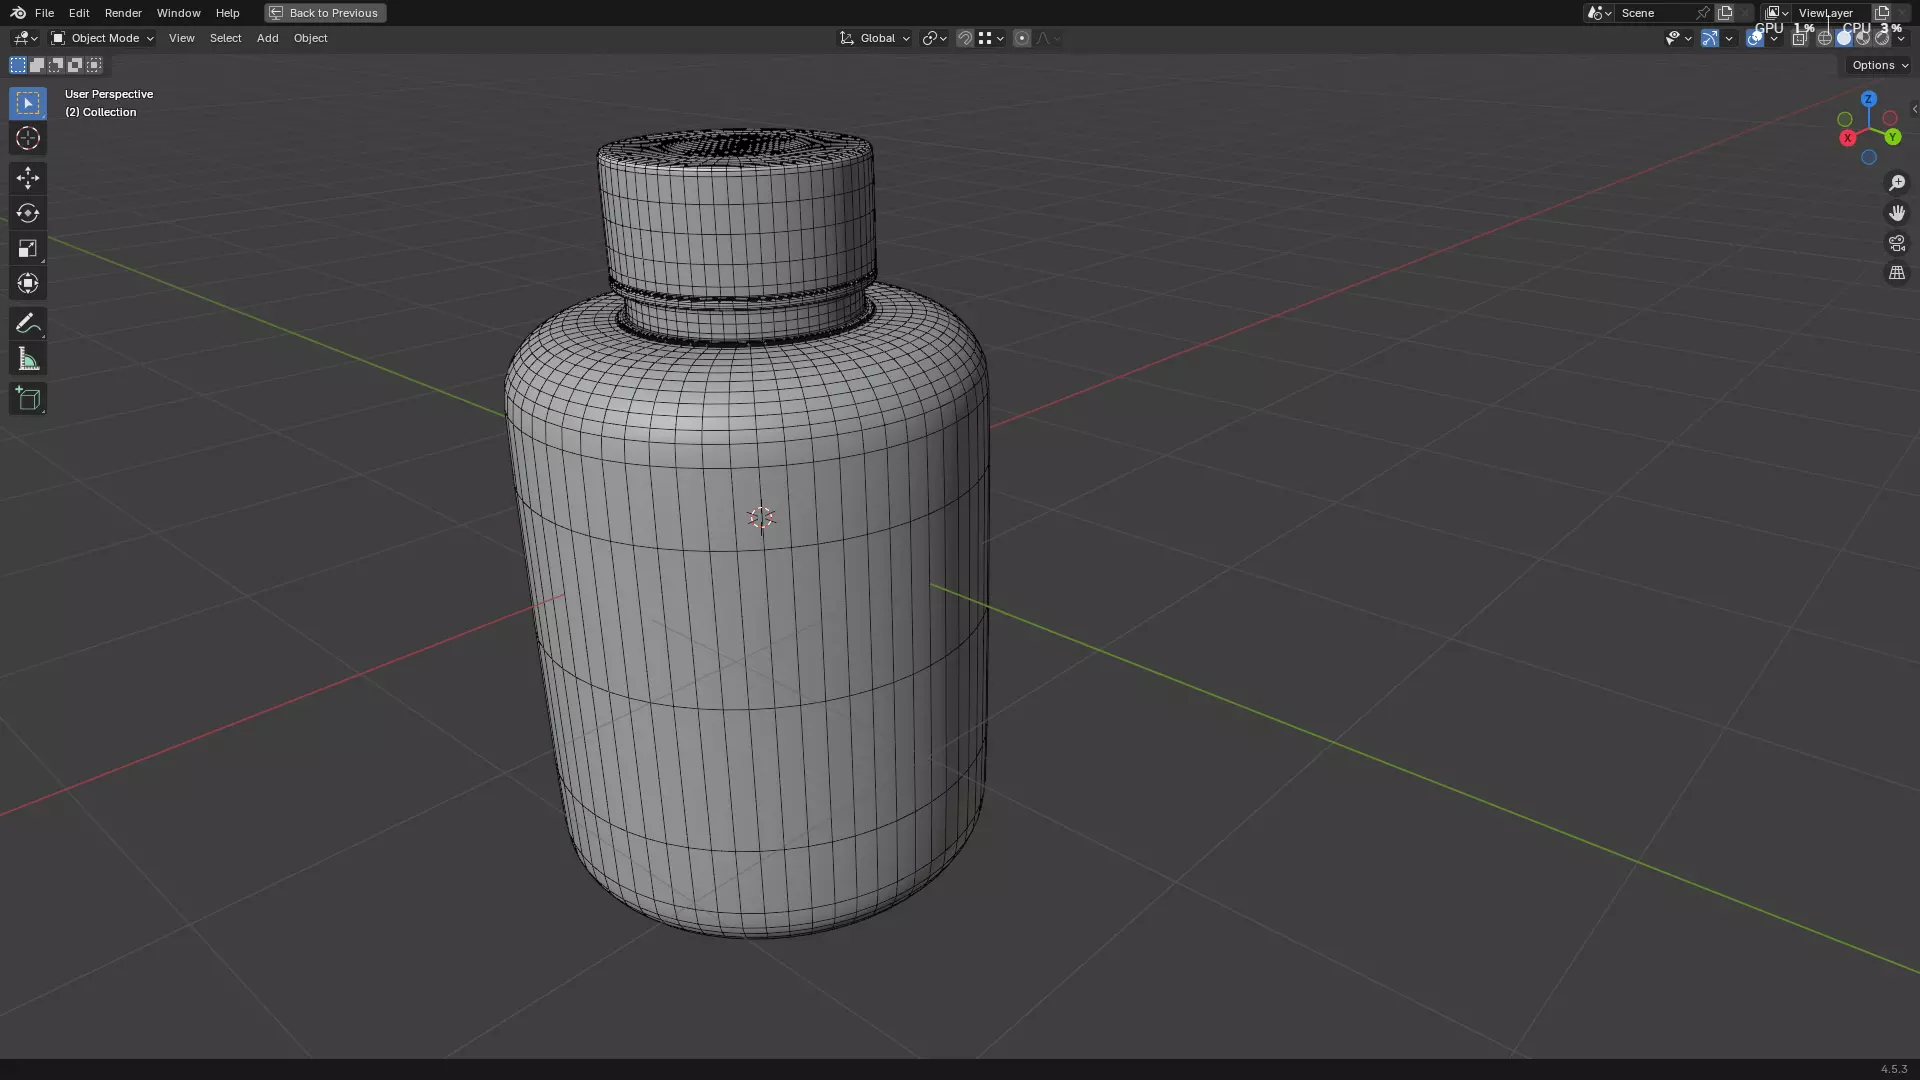The height and width of the screenshot is (1080, 1920).
Task: Pin the Scene to workspace
Action: [1703, 13]
